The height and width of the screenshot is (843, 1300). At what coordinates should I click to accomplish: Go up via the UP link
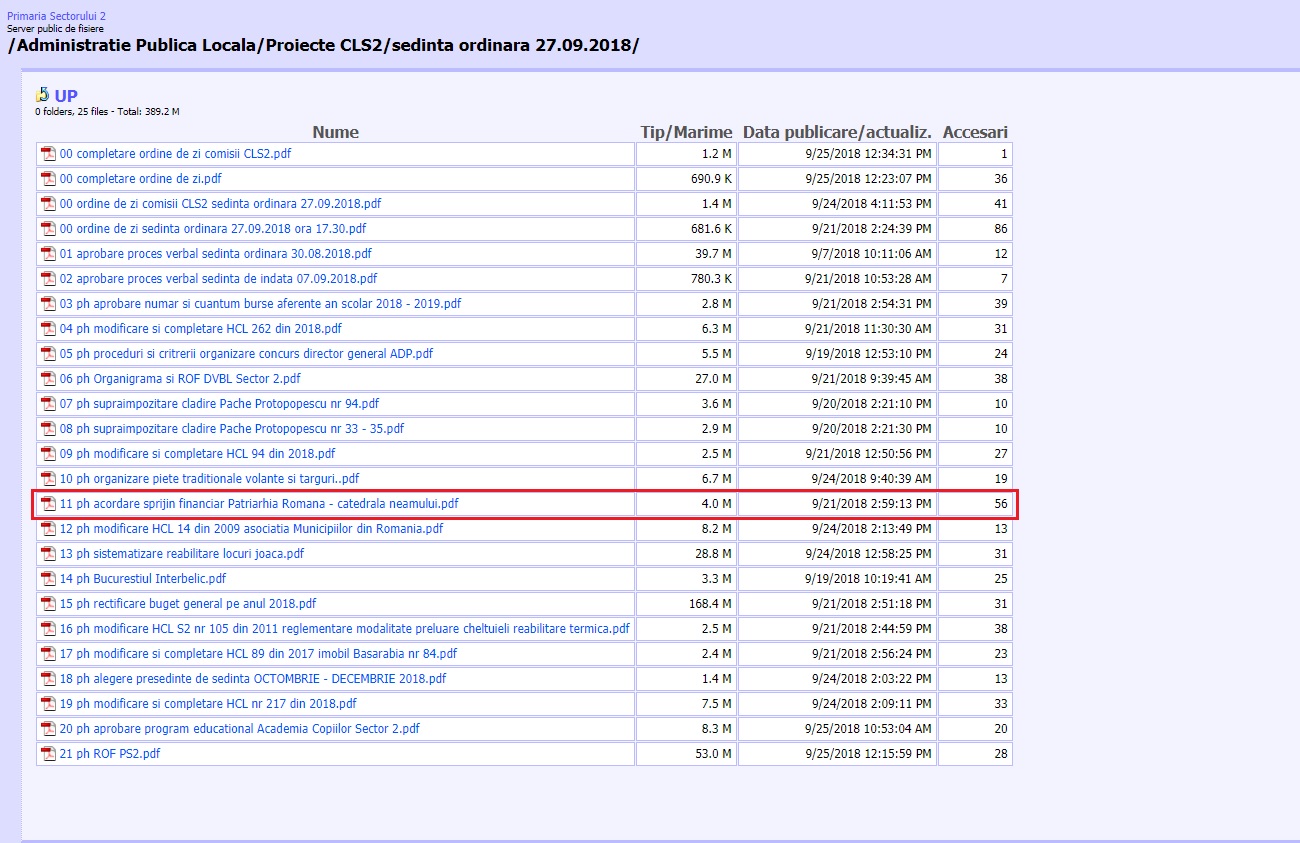point(66,96)
